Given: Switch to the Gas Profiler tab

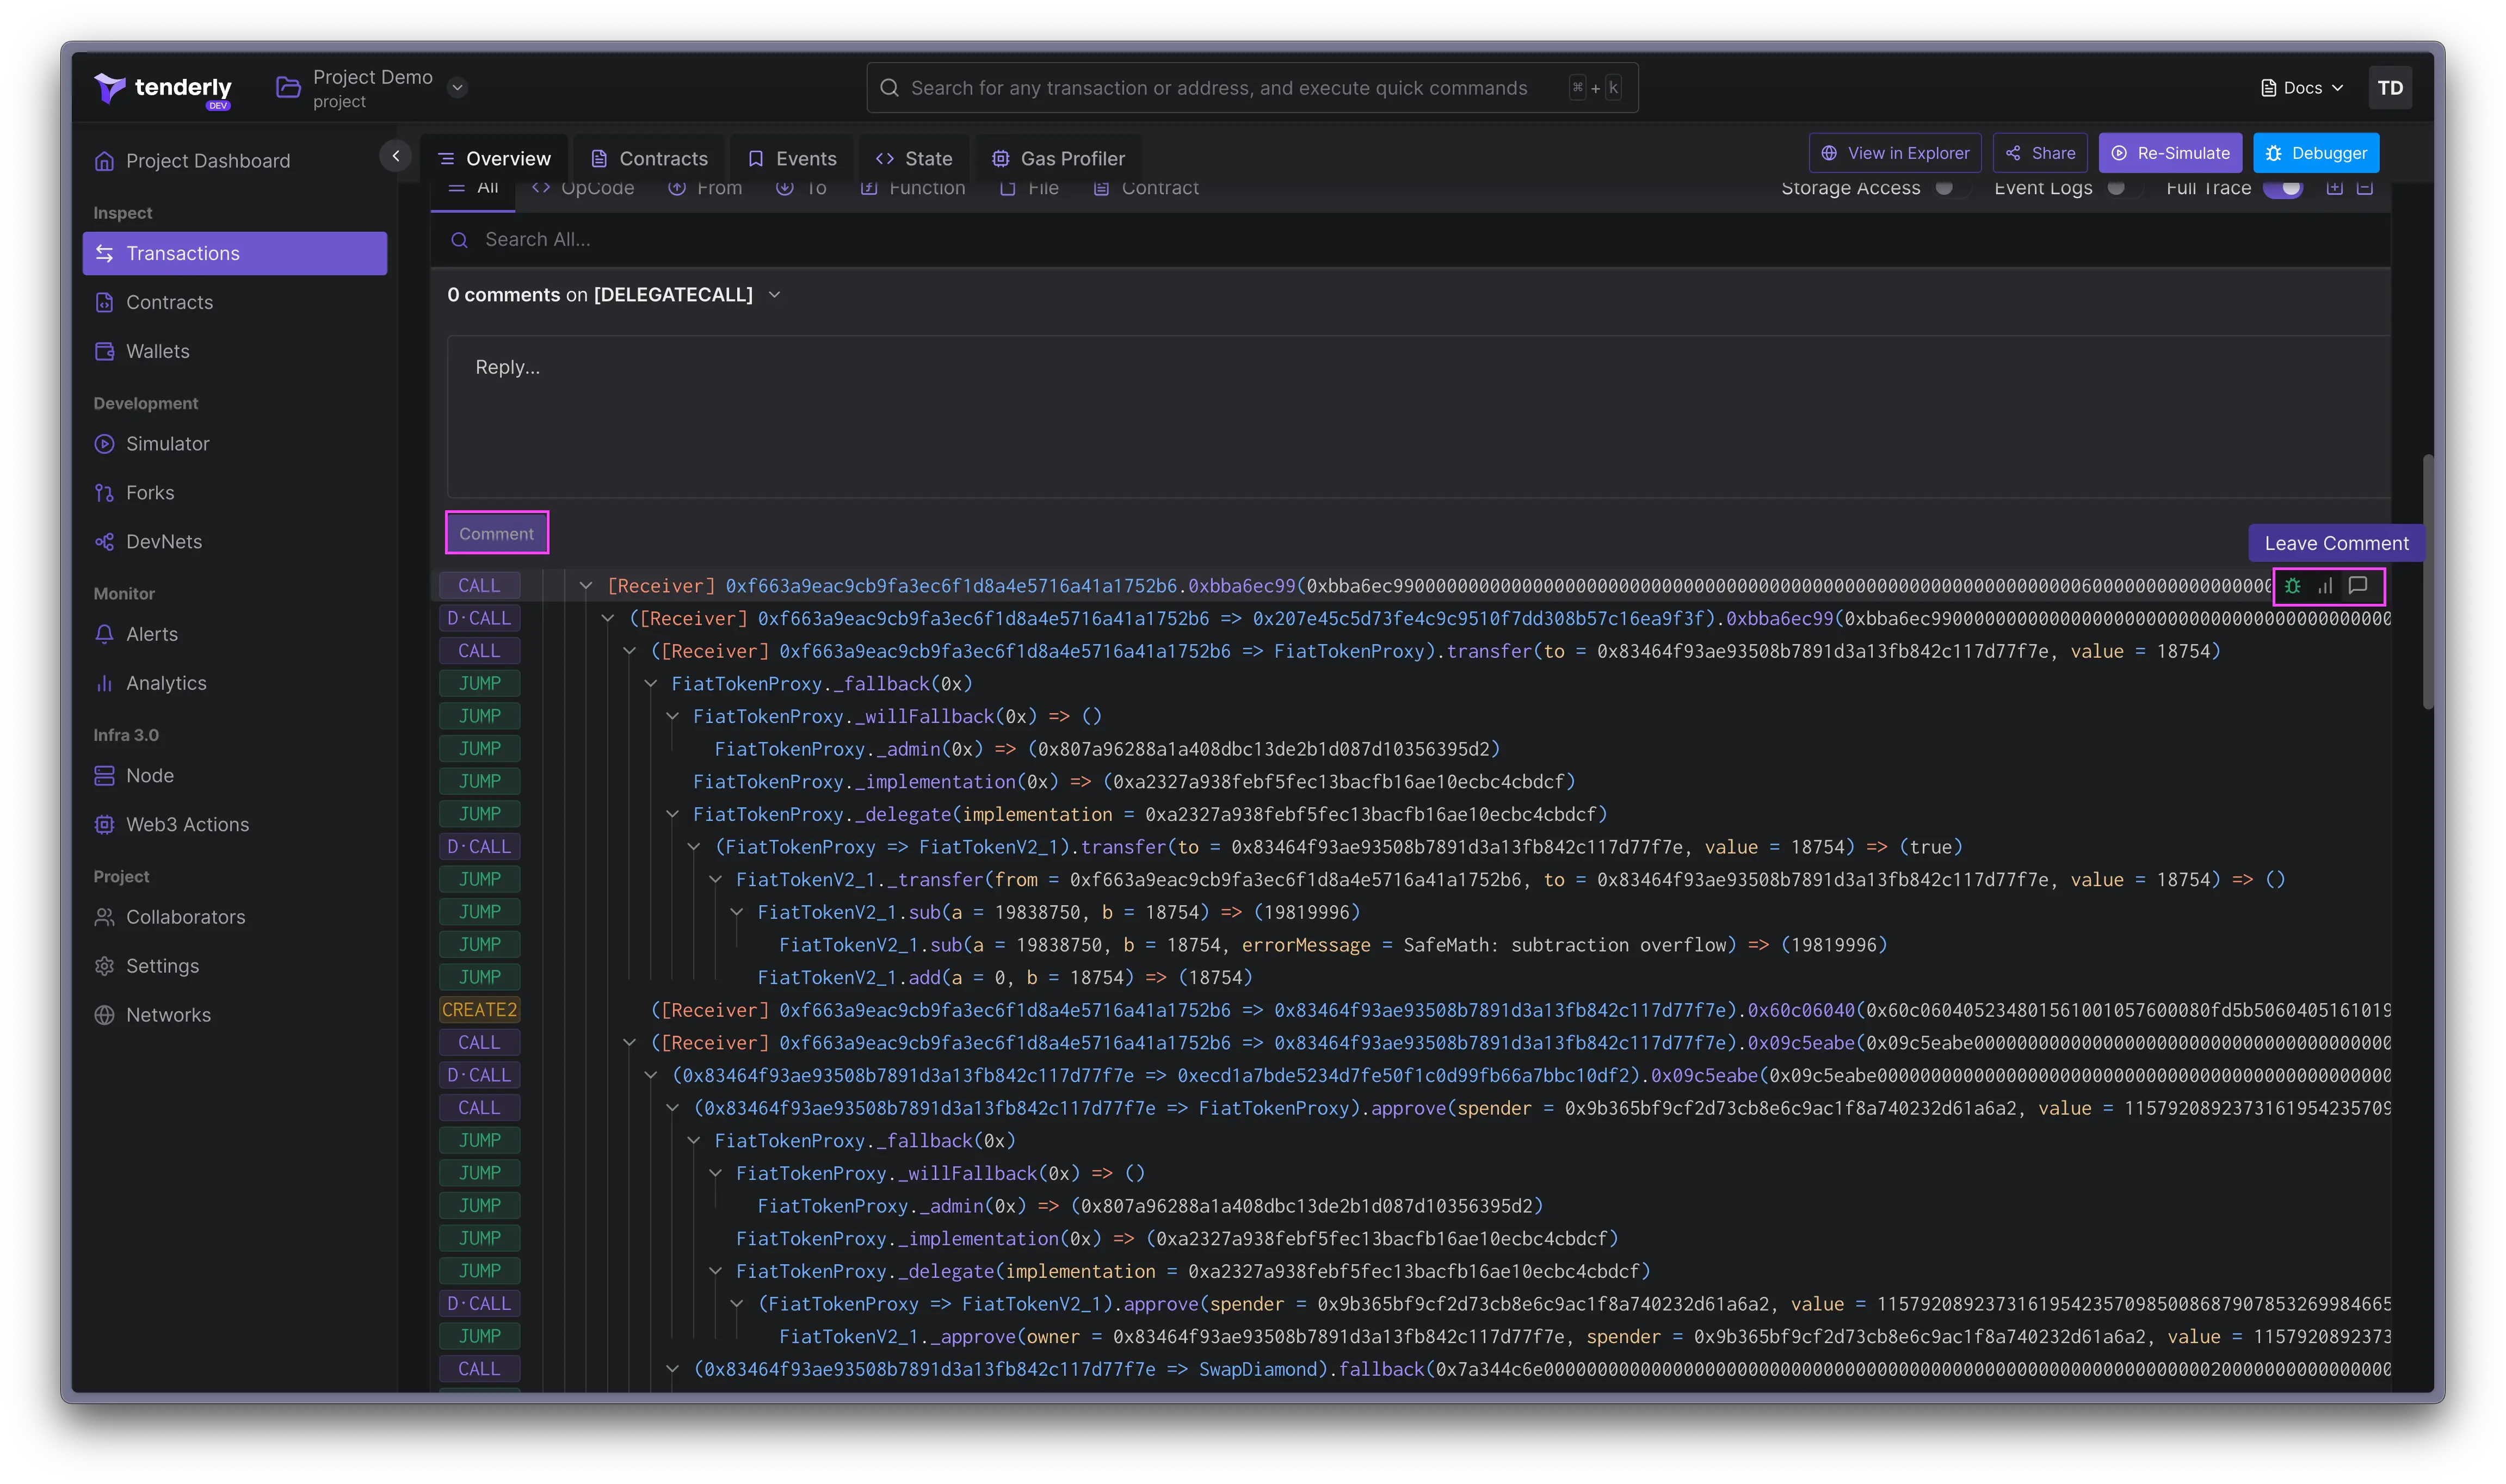Looking at the screenshot, I should coord(1058,158).
